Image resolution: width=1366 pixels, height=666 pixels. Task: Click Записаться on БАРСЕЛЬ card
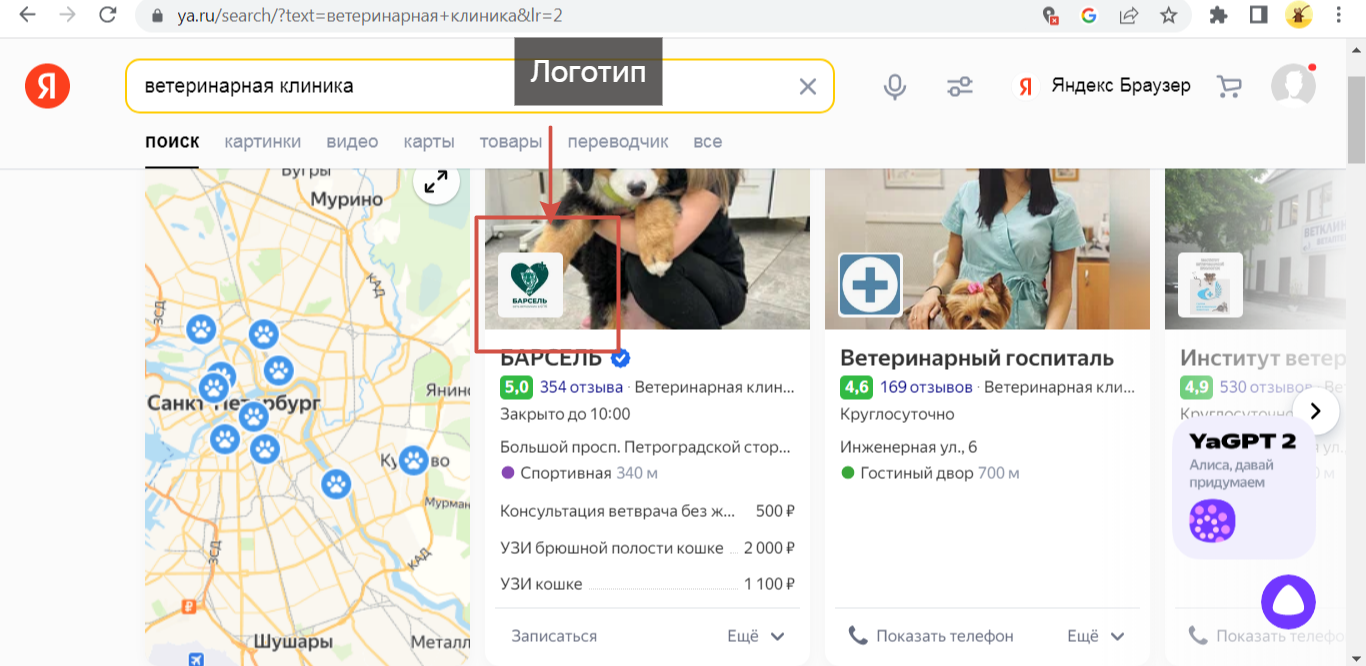[554, 636]
